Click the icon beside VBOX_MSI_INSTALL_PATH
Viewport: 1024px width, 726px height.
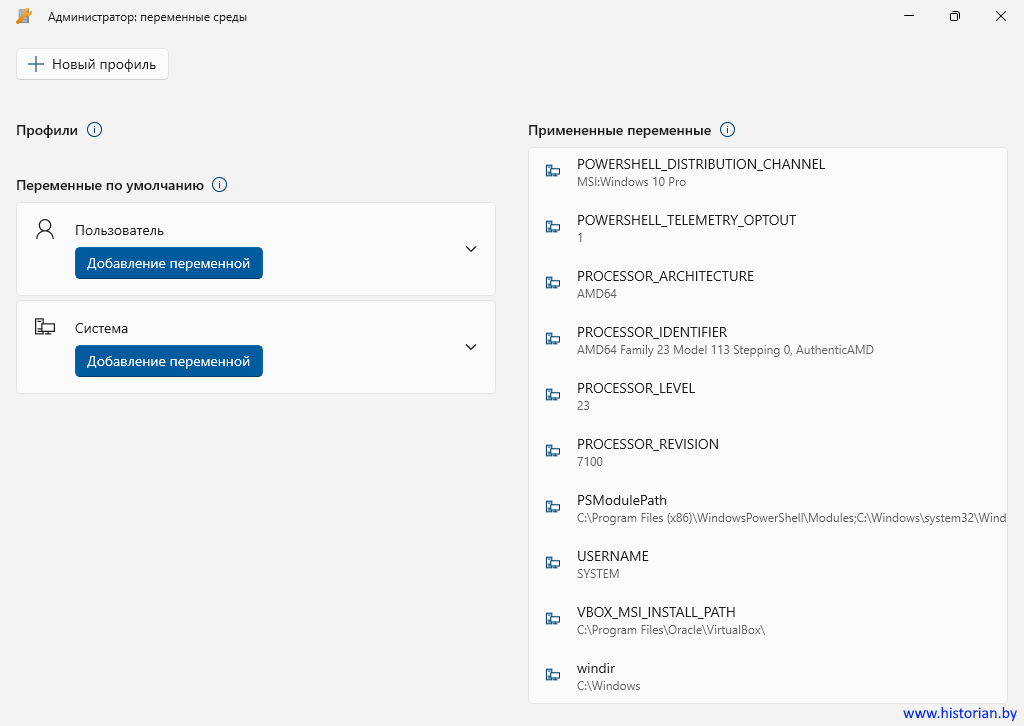552,619
